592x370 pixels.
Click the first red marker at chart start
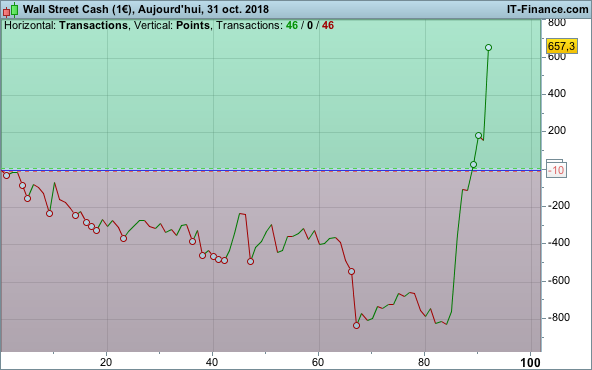pos(6,176)
